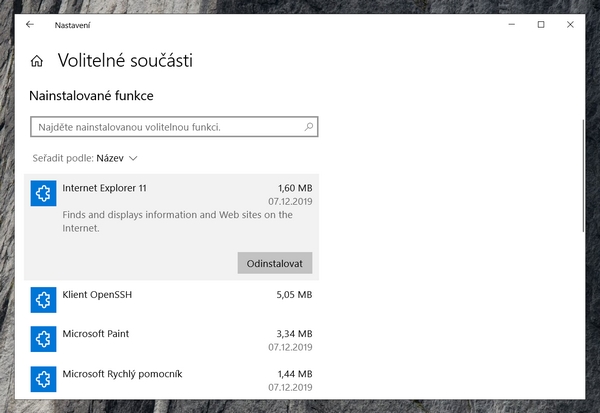Click the Microsoft Paint puzzle icon

pos(43,339)
